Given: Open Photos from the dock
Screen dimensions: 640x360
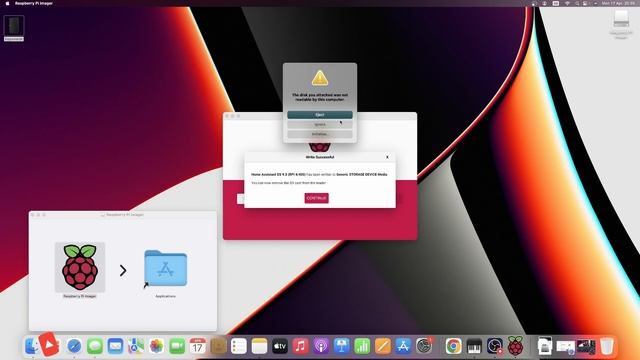Looking at the screenshot, I should 156,346.
